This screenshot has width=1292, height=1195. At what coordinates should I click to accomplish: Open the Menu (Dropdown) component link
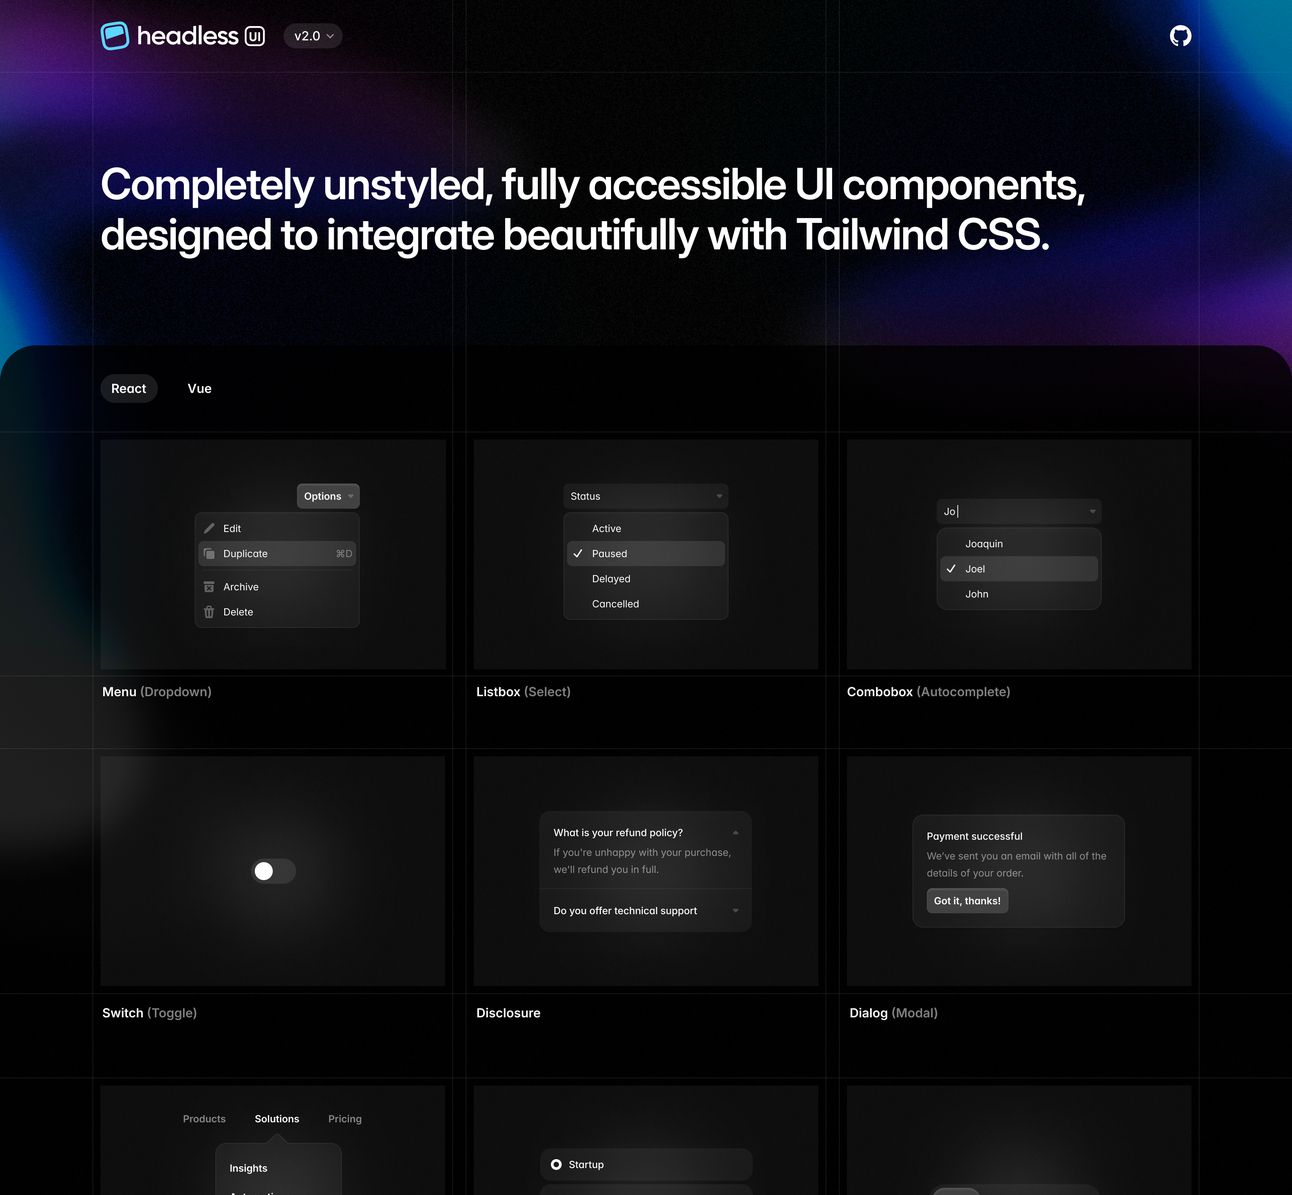click(x=157, y=691)
